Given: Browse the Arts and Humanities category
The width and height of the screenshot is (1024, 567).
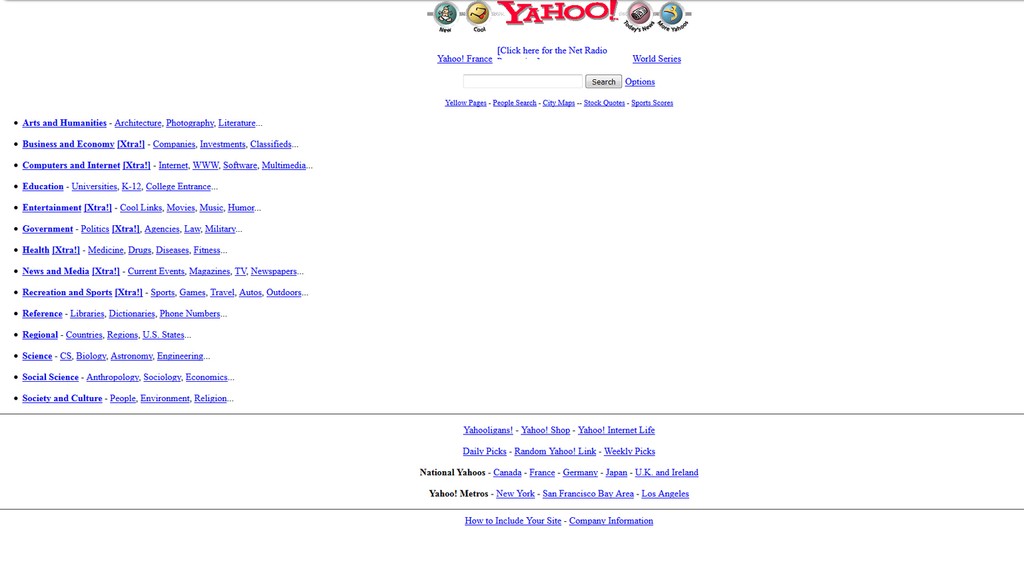Looking at the screenshot, I should click(x=64, y=123).
